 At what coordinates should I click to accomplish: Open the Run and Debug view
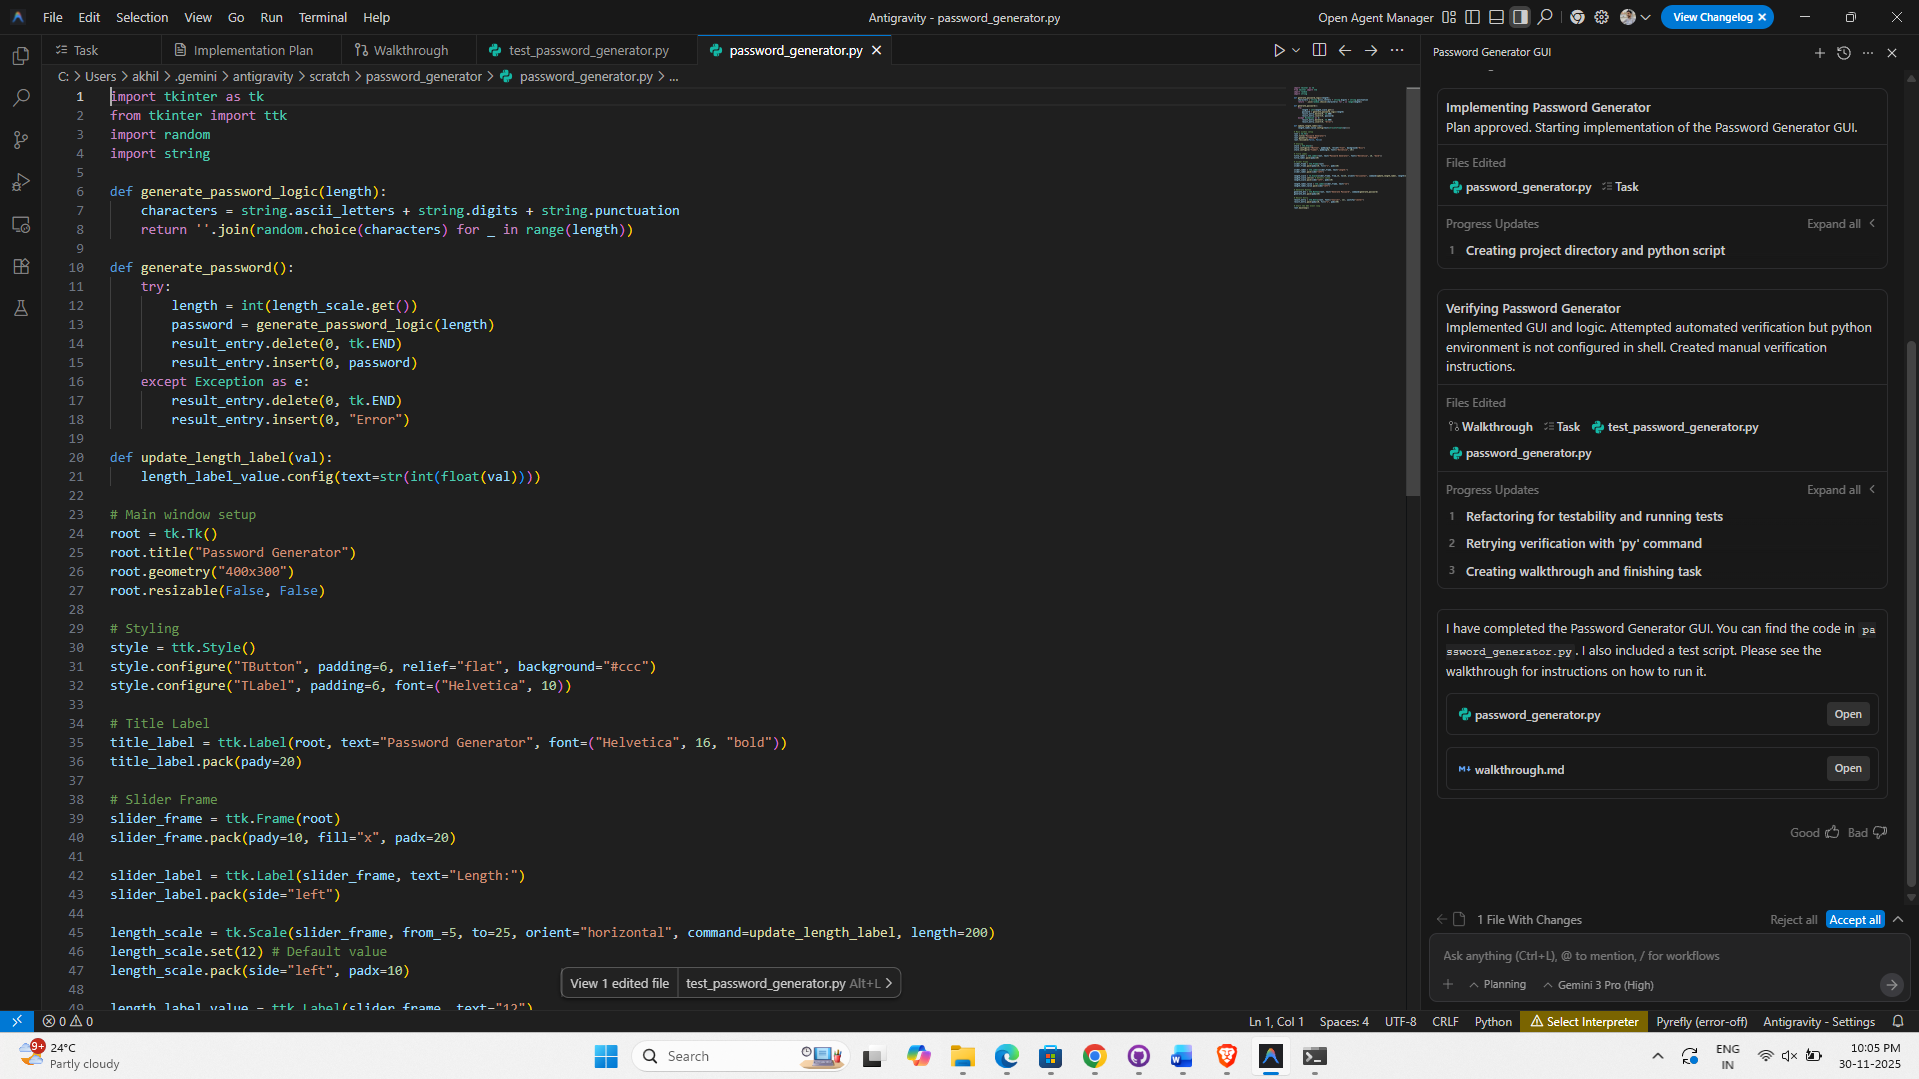[x=20, y=183]
